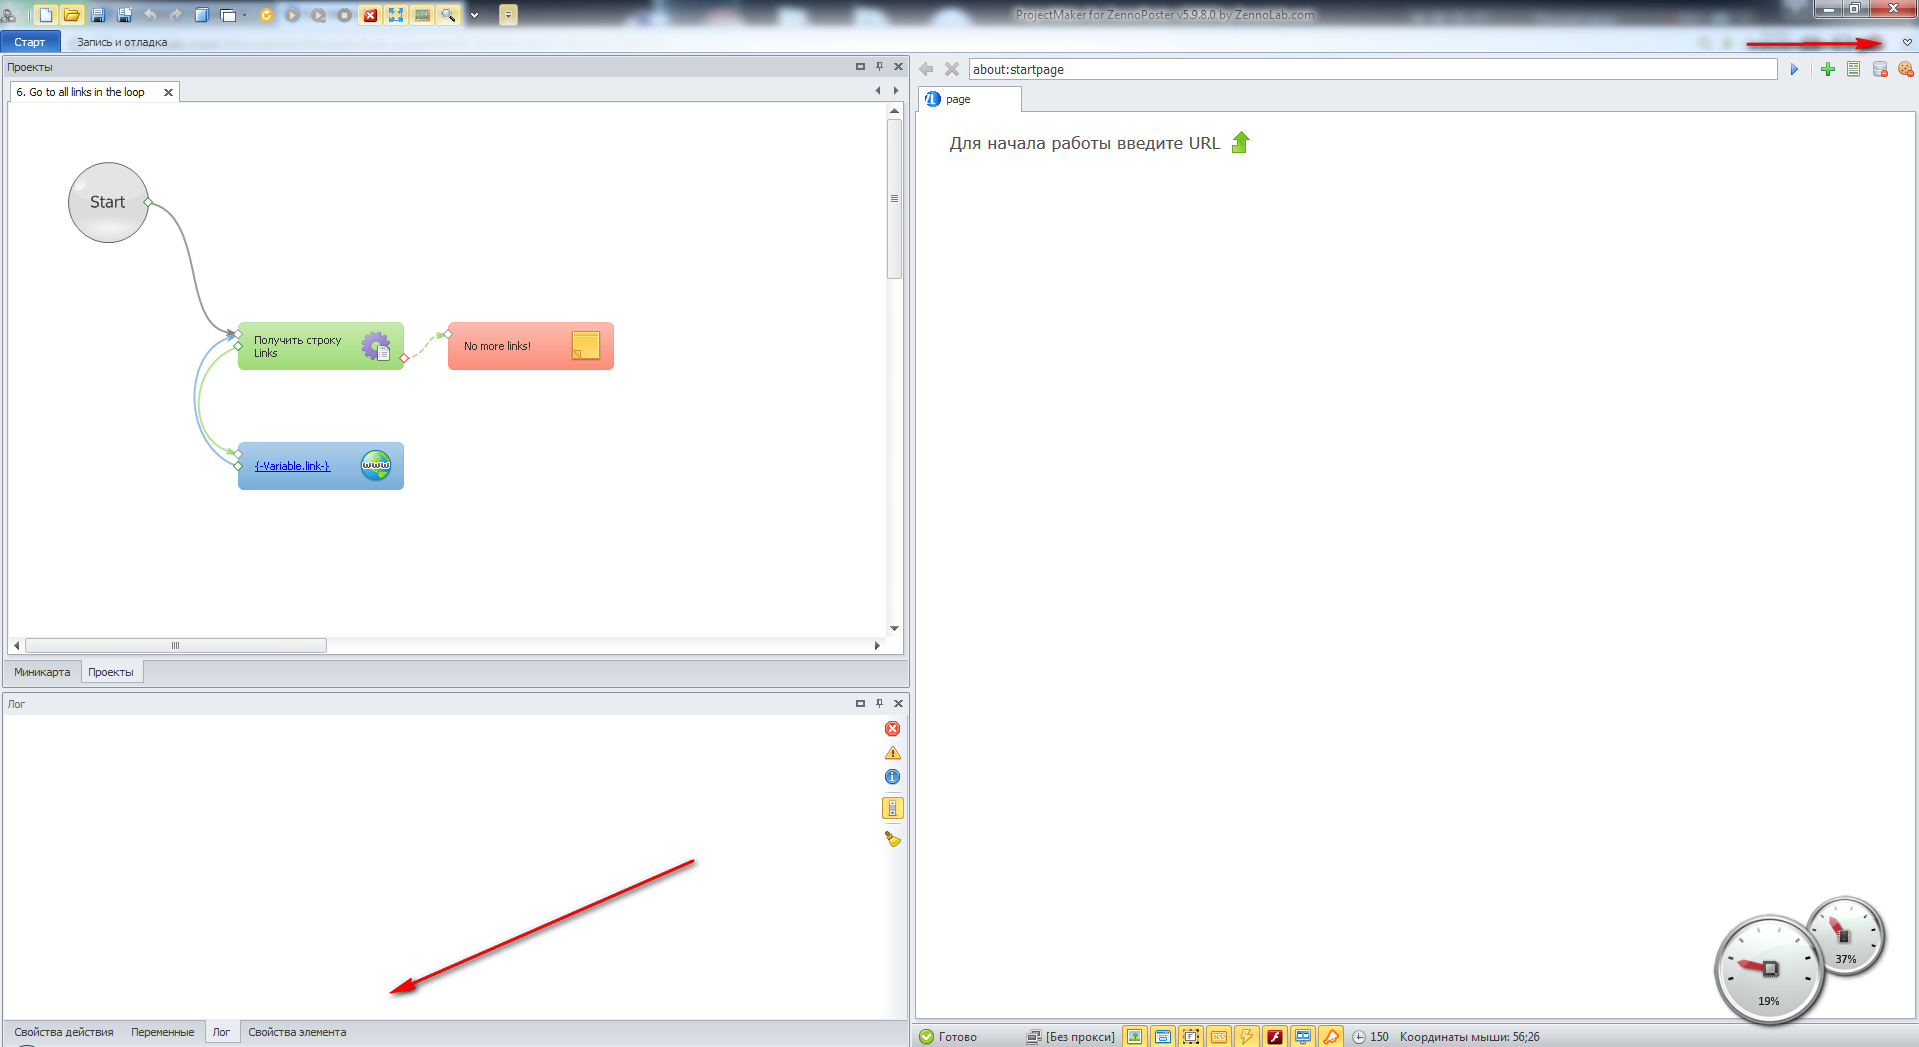Click the highlighted yellow customize toolbar button
Image resolution: width=1919 pixels, height=1047 pixels.
pyautogui.click(x=508, y=15)
